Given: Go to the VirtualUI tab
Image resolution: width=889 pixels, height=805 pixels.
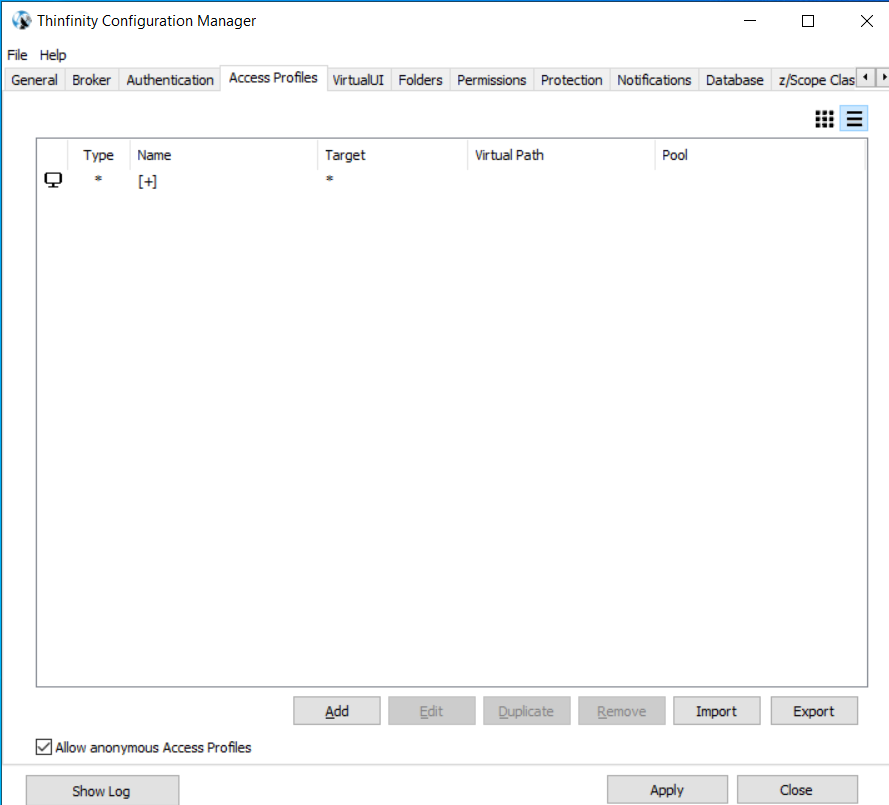Looking at the screenshot, I should click(358, 80).
